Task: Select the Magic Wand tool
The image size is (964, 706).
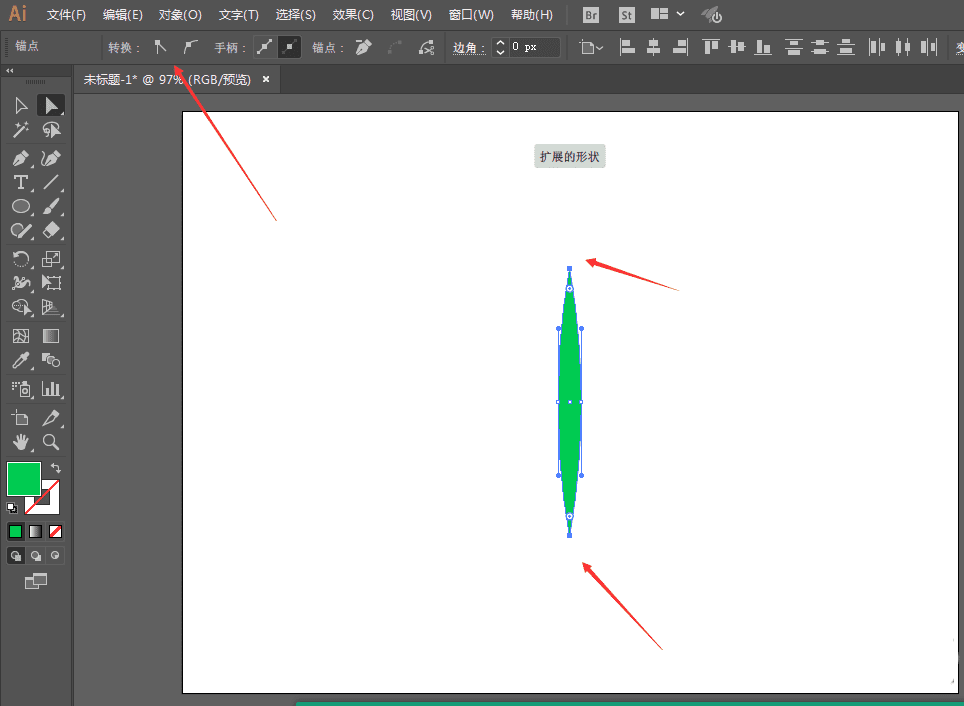Action: (21, 130)
